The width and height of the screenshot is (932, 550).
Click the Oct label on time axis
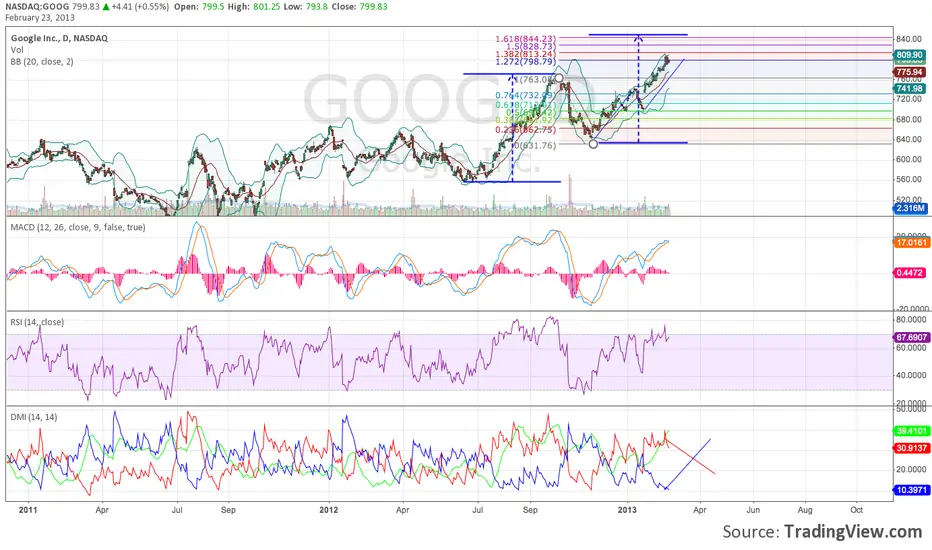pyautogui.click(x=857, y=510)
